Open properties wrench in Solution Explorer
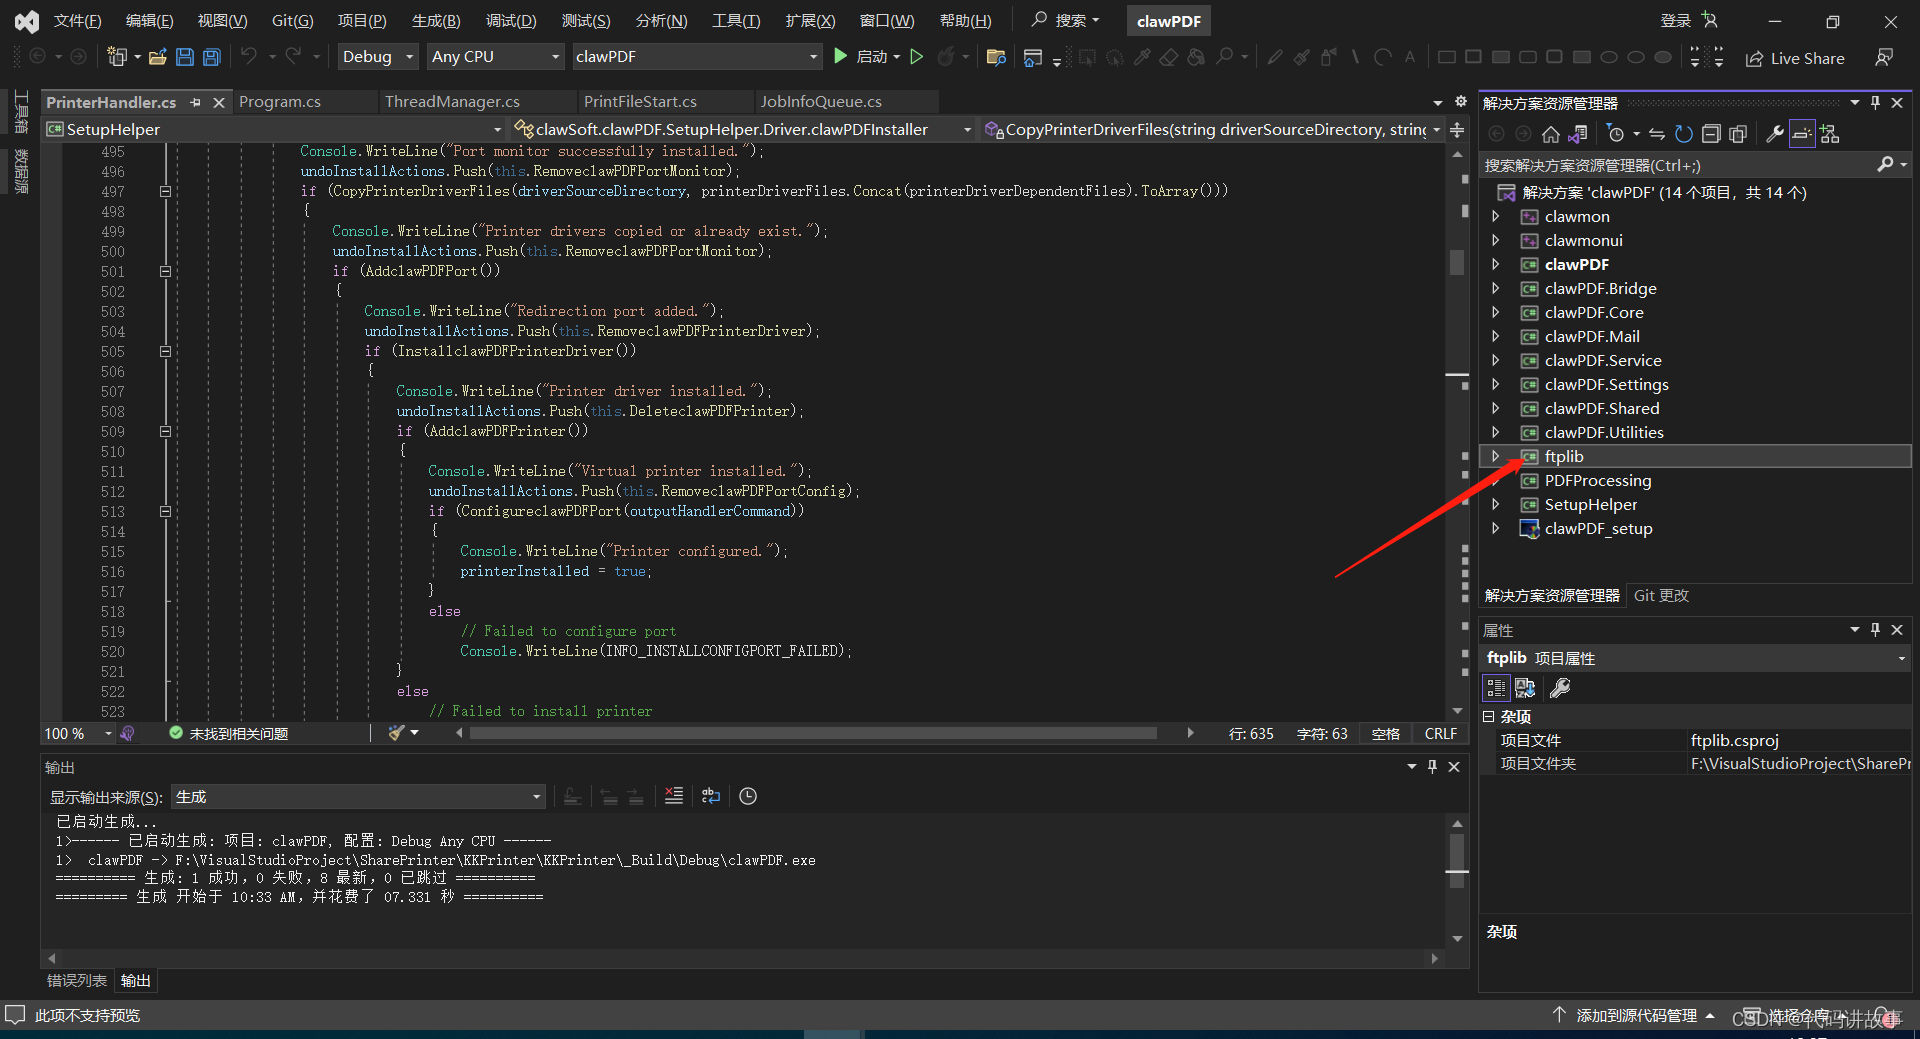1920x1039 pixels. click(1775, 134)
